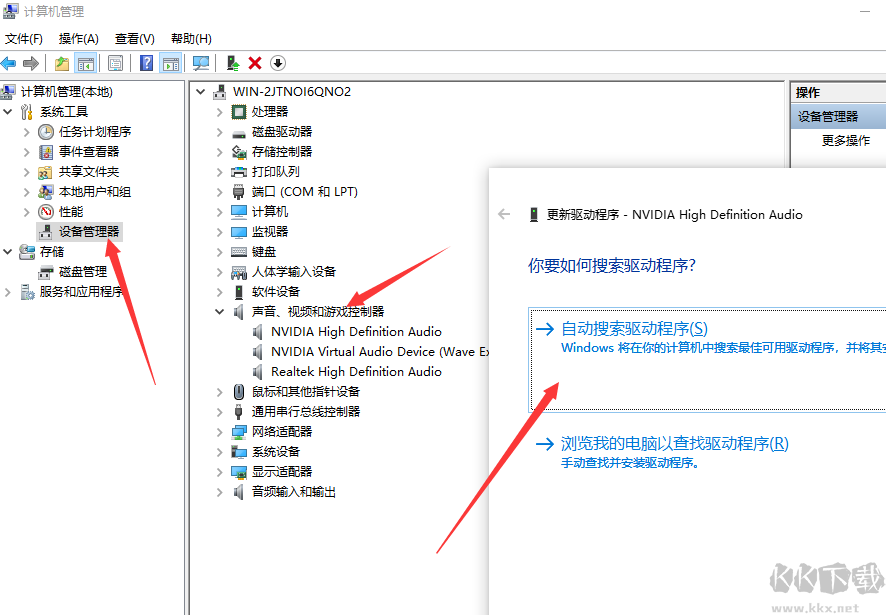The width and height of the screenshot is (886, 615).
Task: Click the Back arrow in the toolbar
Action: [10, 62]
